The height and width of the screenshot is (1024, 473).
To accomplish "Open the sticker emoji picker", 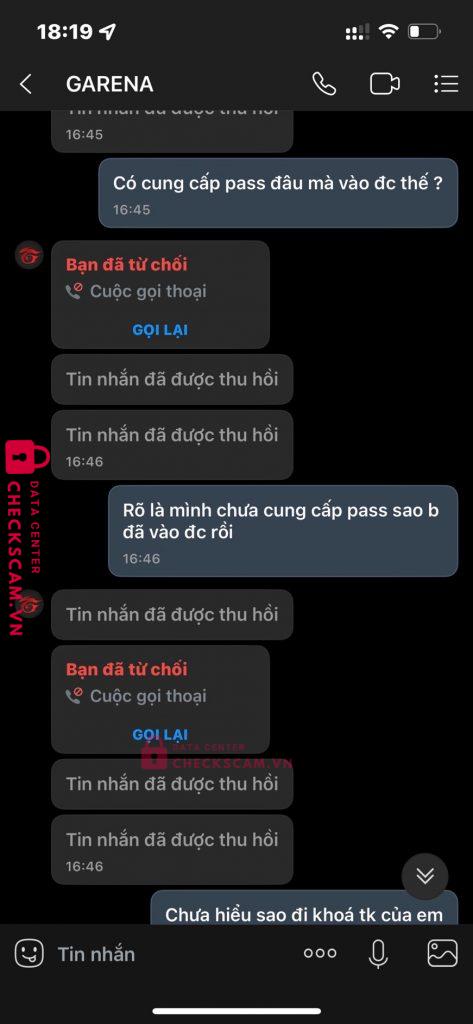I will click(x=29, y=953).
